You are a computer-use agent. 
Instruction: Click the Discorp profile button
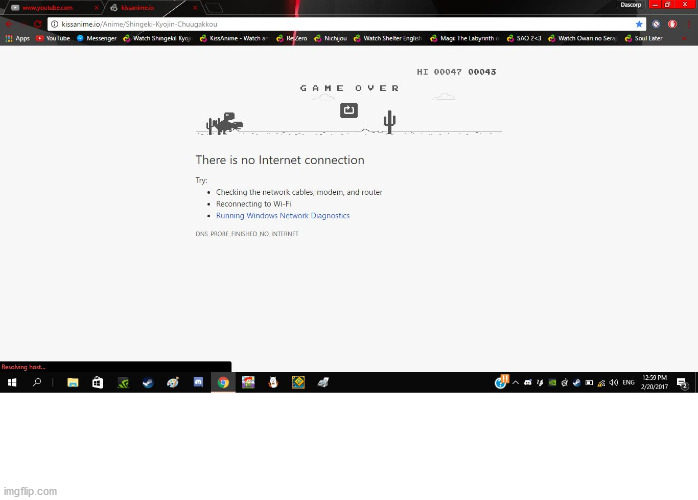(631, 5)
